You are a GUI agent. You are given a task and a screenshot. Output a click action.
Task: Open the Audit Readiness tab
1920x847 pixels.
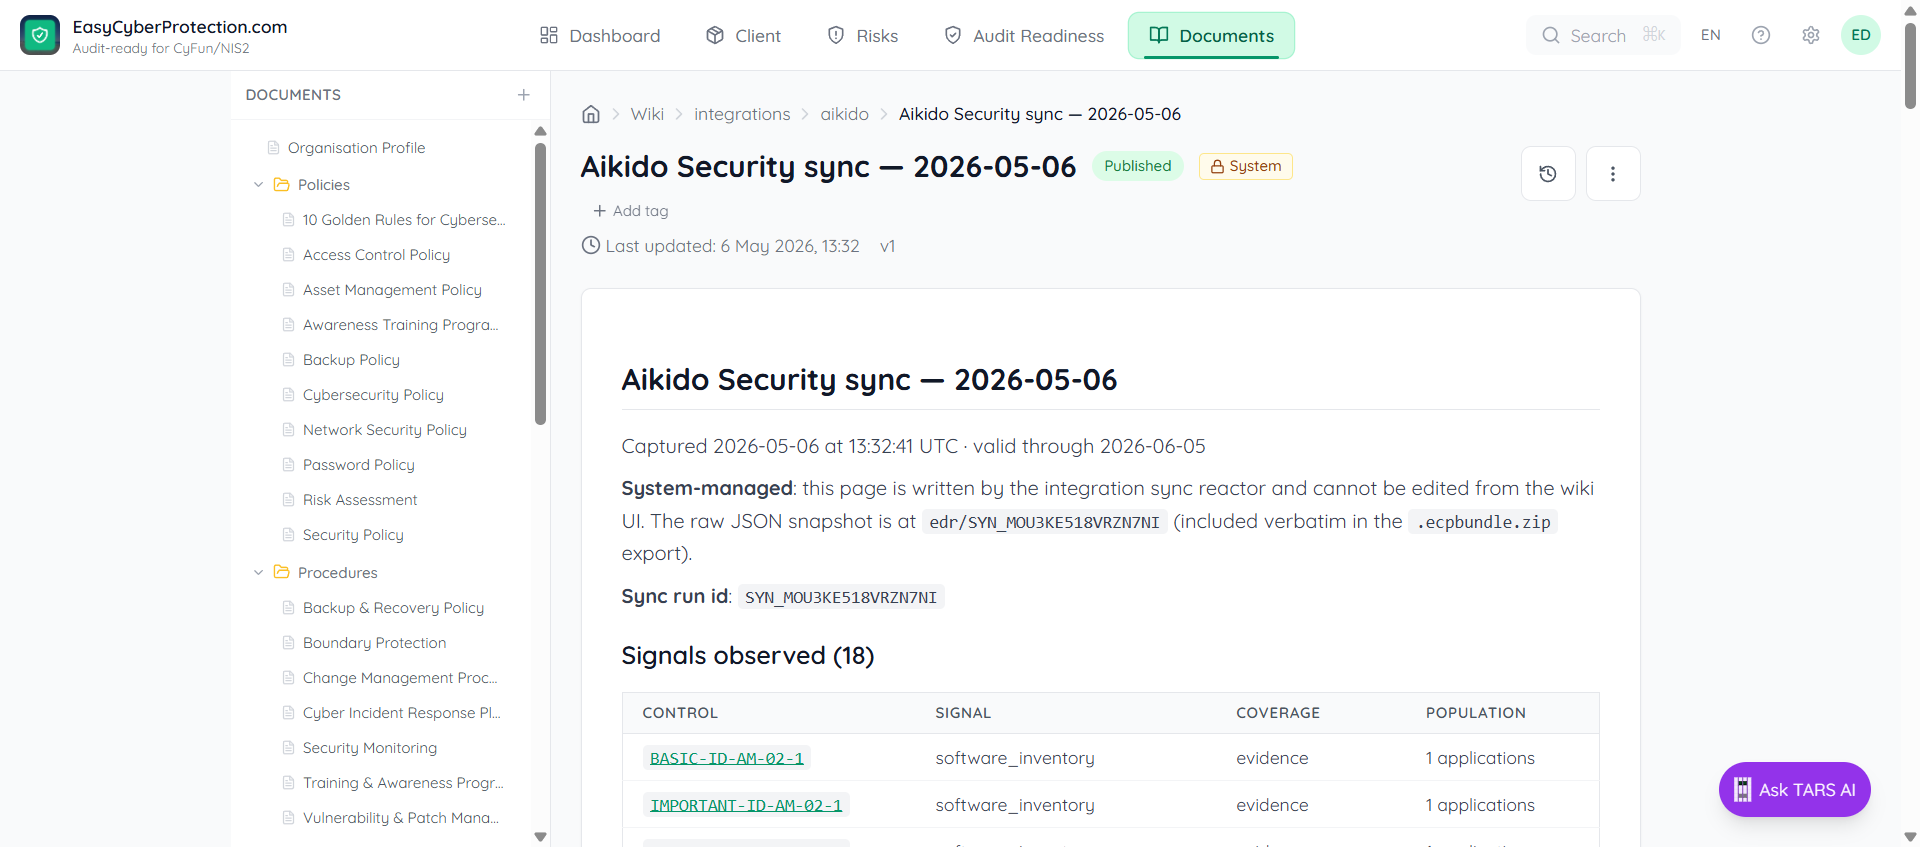click(1024, 36)
